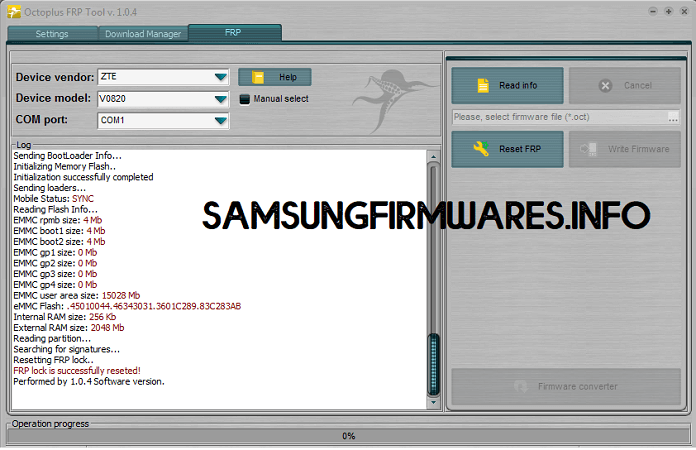This screenshot has width=696, height=450.
Task: Click the log line 'Searching for signatures...'
Action: [66, 349]
